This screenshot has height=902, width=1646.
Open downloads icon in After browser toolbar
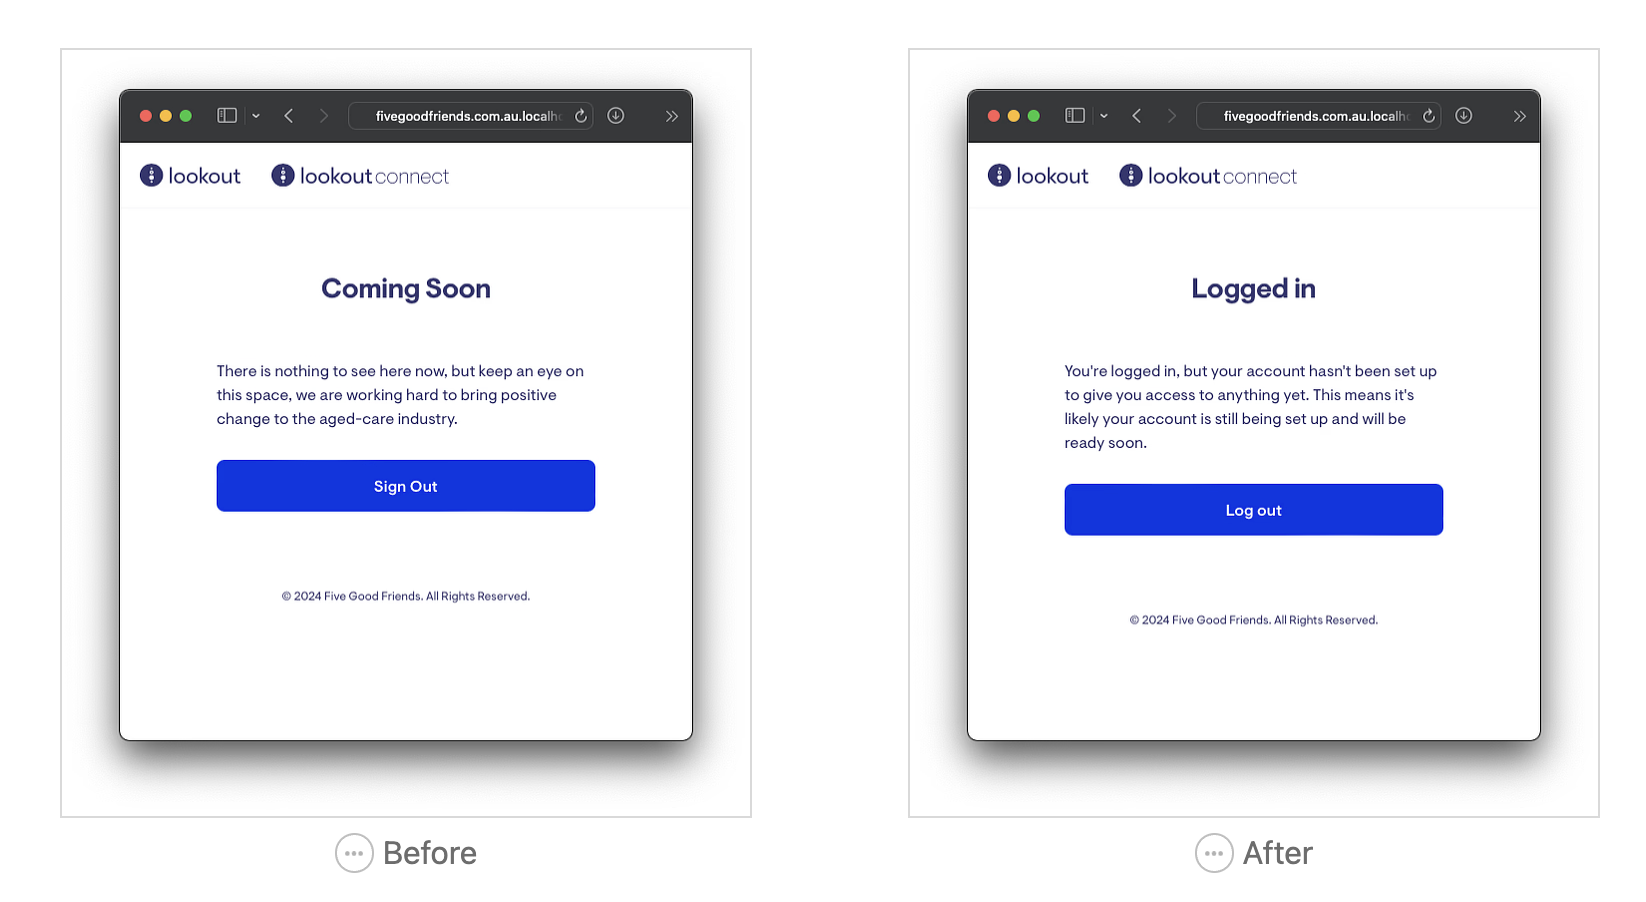[1464, 116]
